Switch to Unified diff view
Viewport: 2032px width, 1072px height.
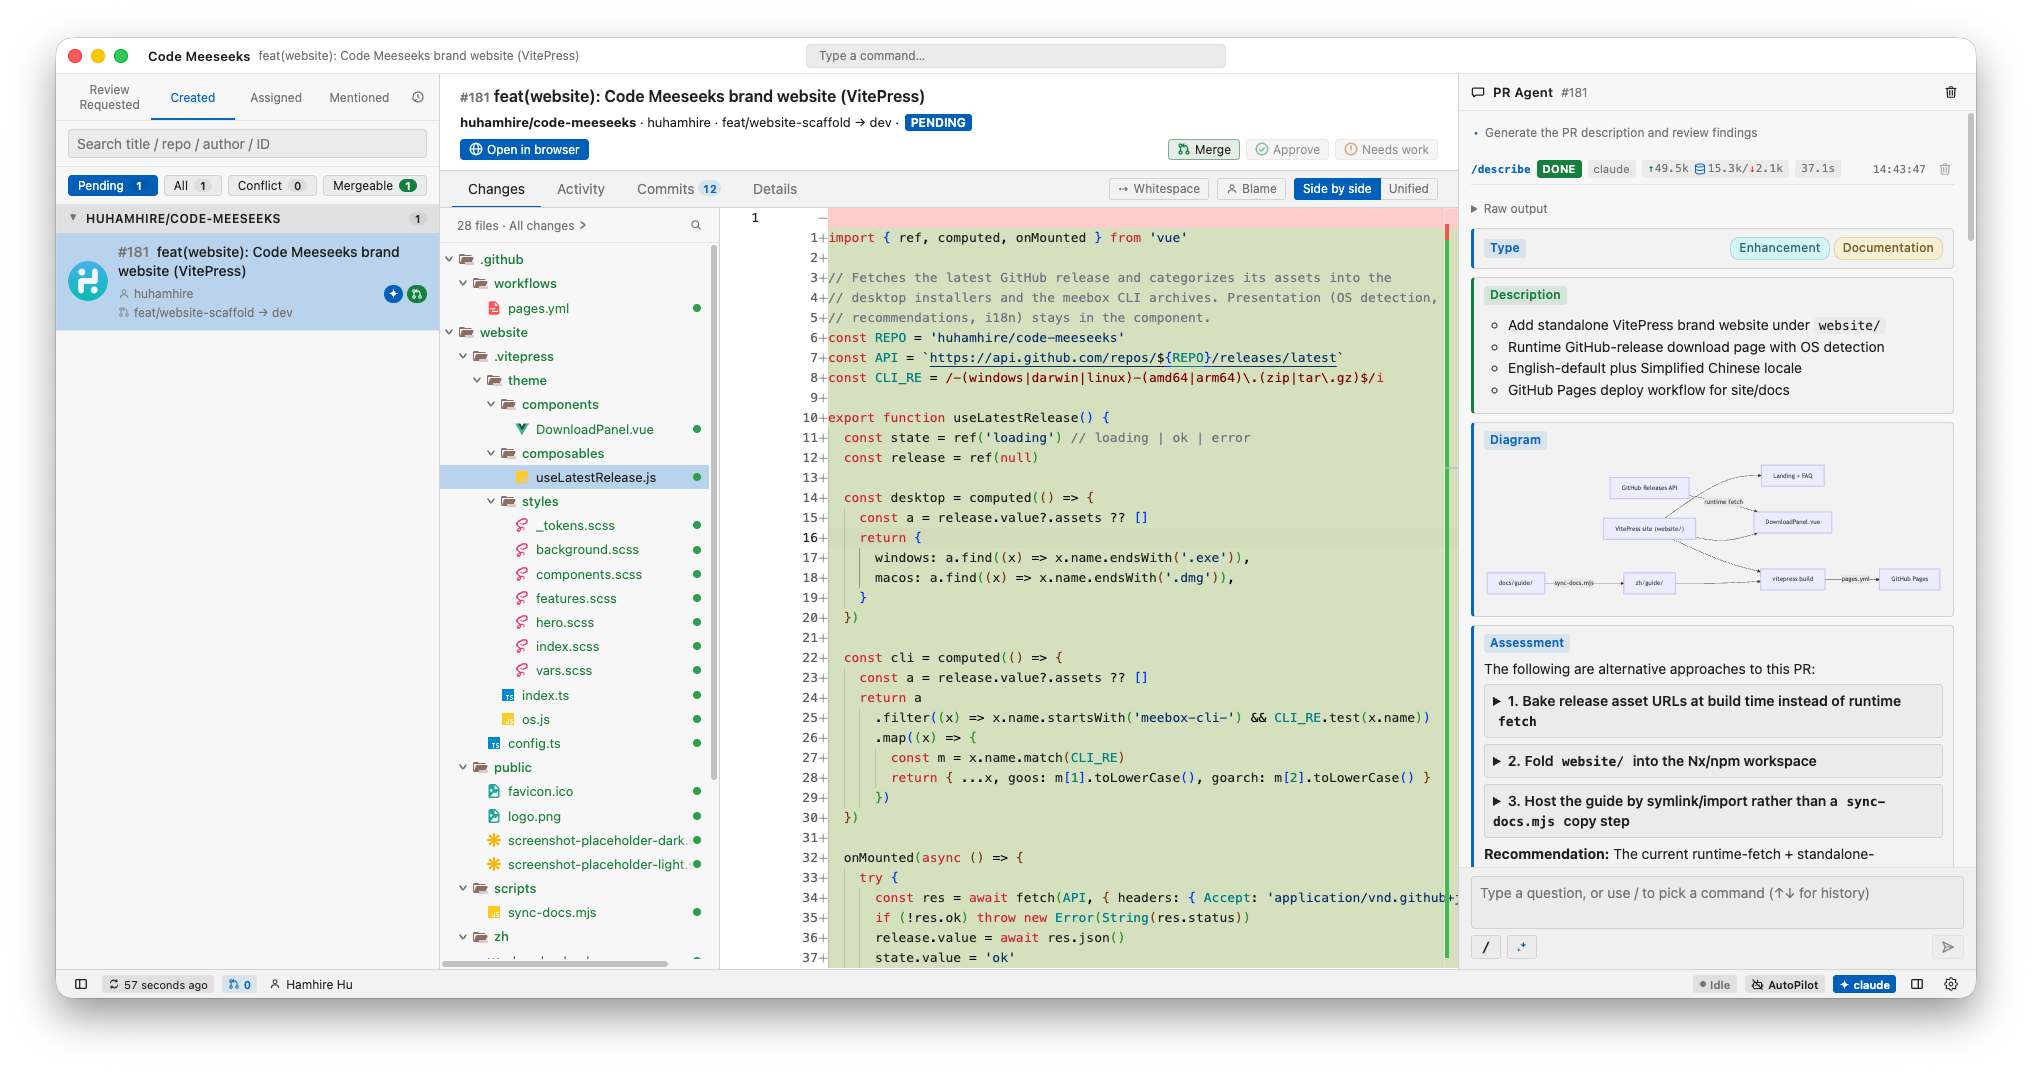(1408, 188)
